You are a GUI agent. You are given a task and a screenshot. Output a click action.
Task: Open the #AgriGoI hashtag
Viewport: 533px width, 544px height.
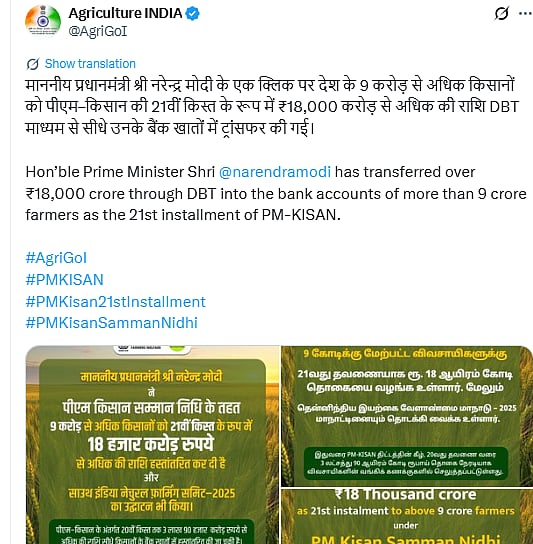coord(56,258)
